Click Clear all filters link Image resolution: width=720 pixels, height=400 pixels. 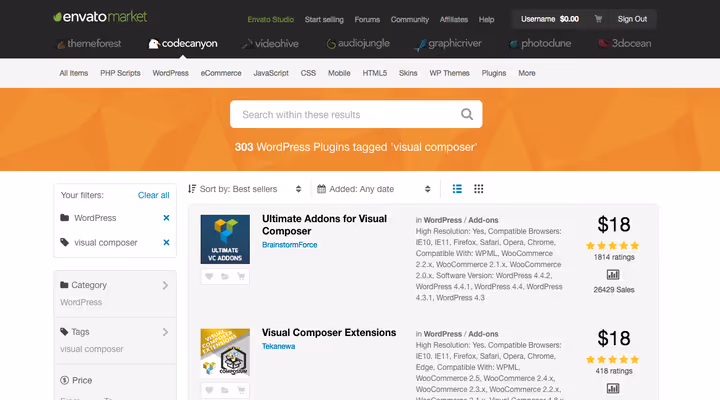tap(153, 195)
